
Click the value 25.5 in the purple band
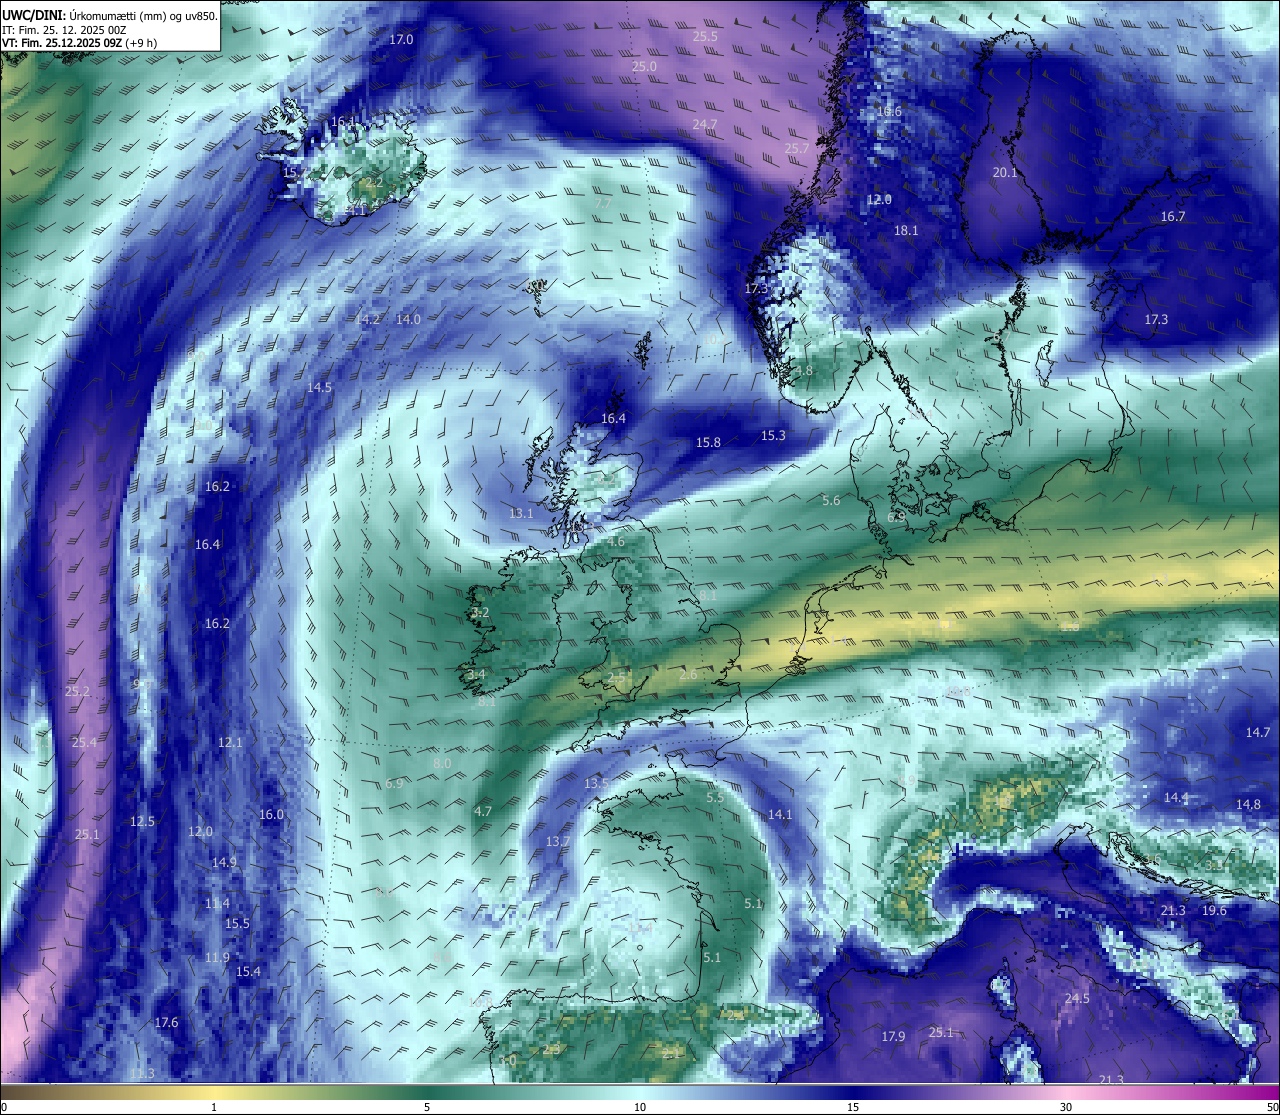click(x=705, y=36)
